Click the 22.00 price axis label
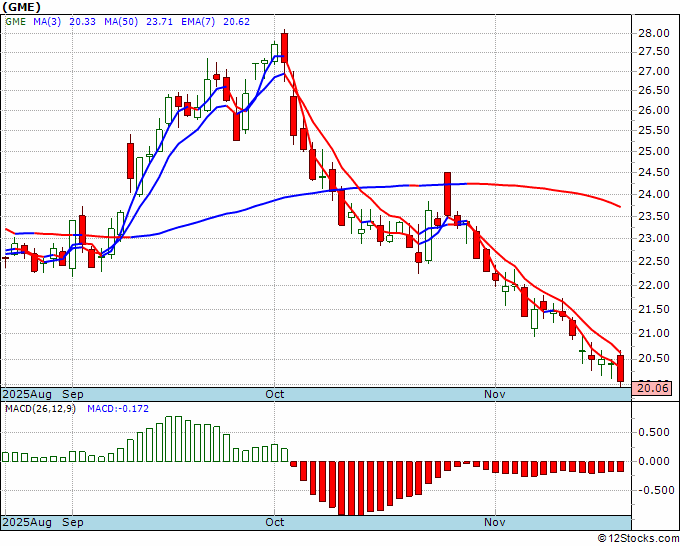Viewport: 680px width, 546px height. [654, 285]
